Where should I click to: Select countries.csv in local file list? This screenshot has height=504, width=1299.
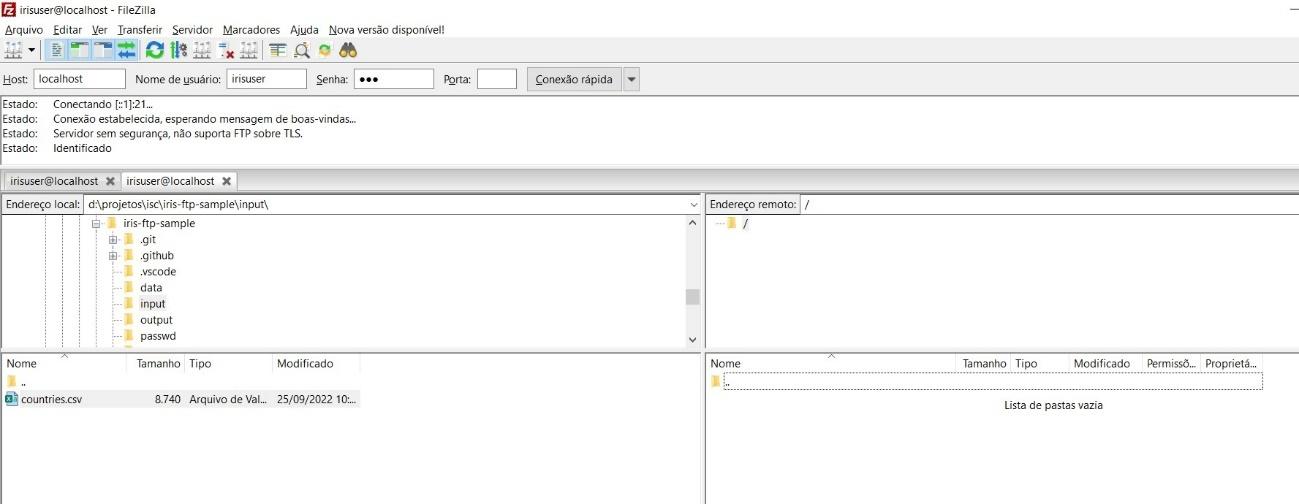coord(181,399)
